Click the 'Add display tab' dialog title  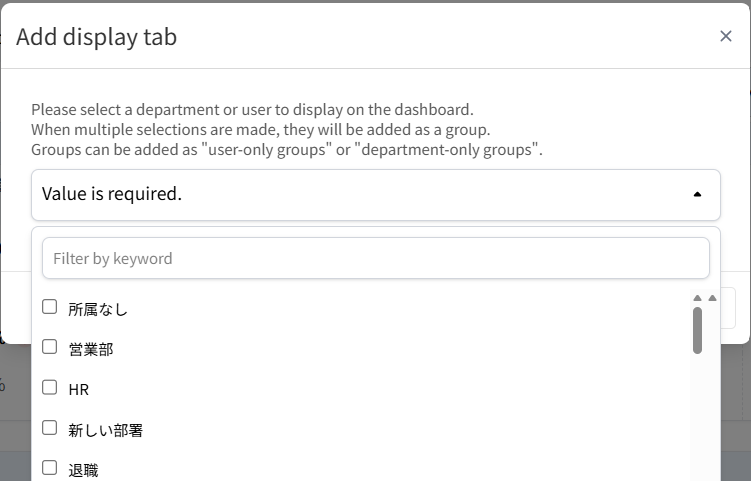(x=96, y=37)
